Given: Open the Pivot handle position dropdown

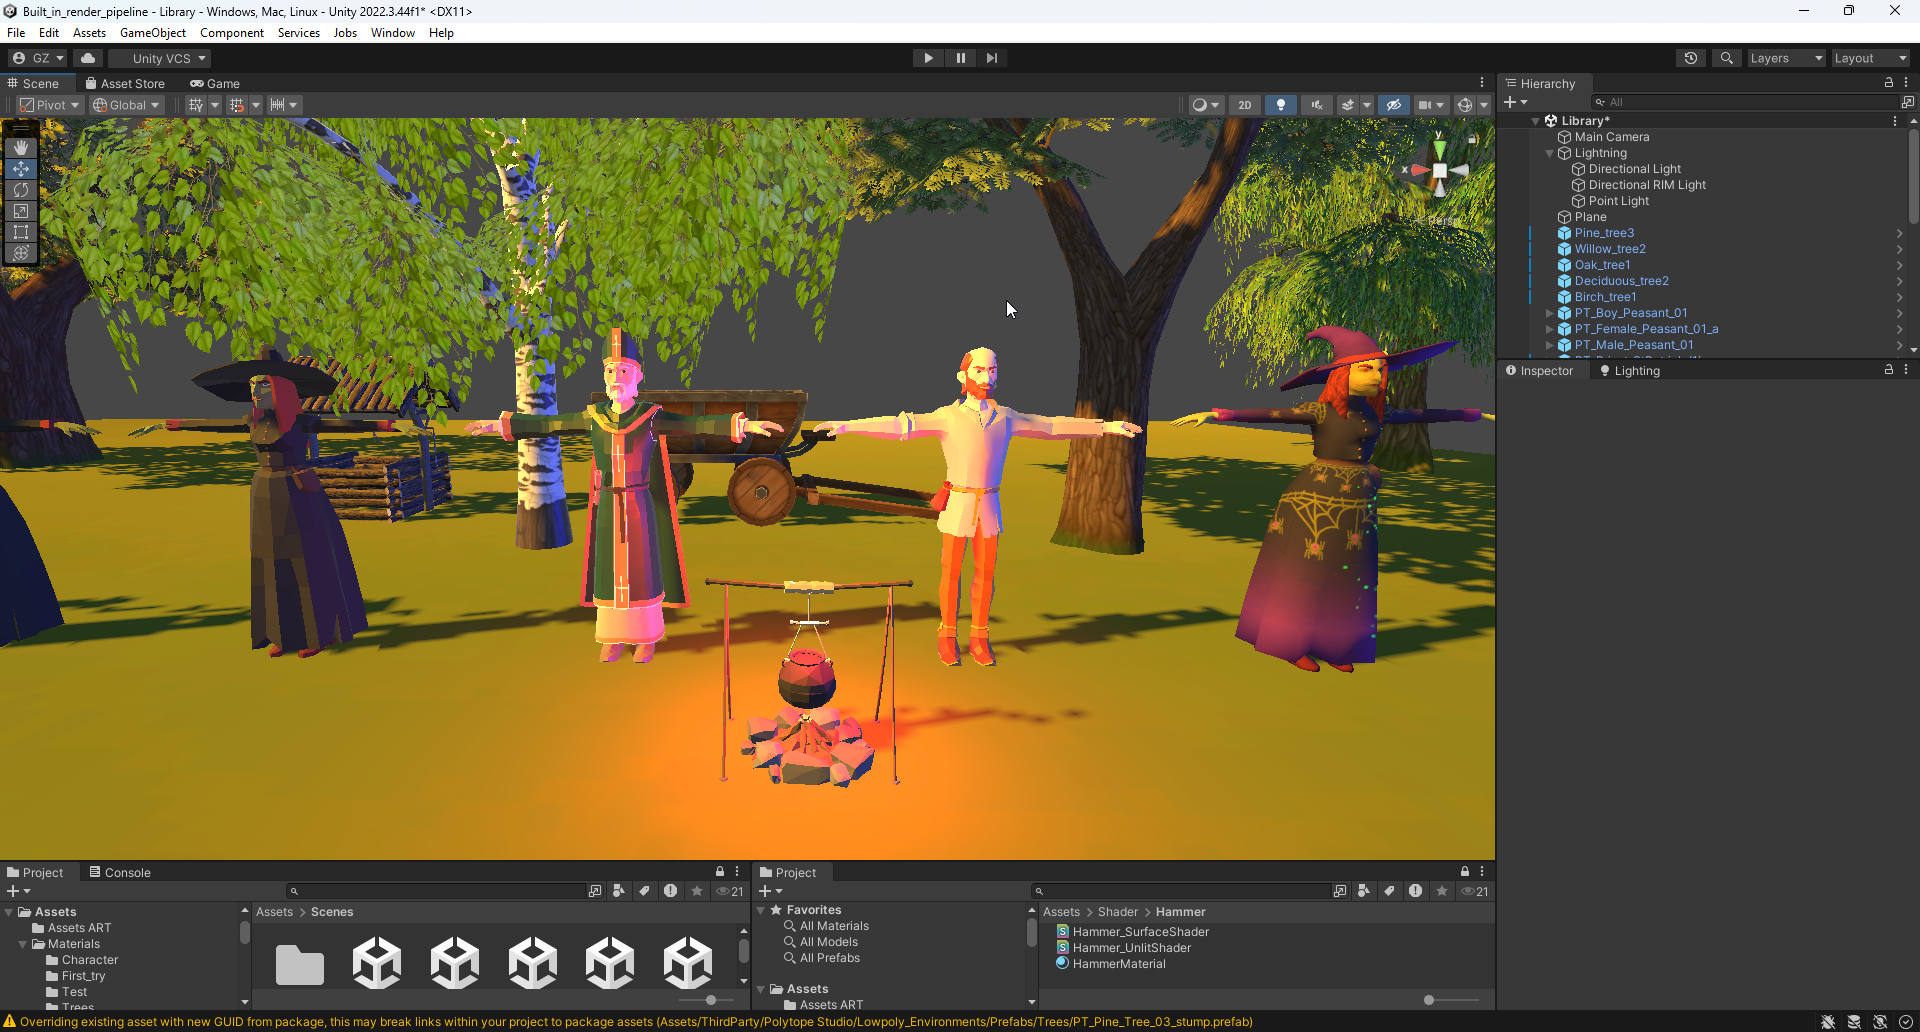Looking at the screenshot, I should (49, 105).
